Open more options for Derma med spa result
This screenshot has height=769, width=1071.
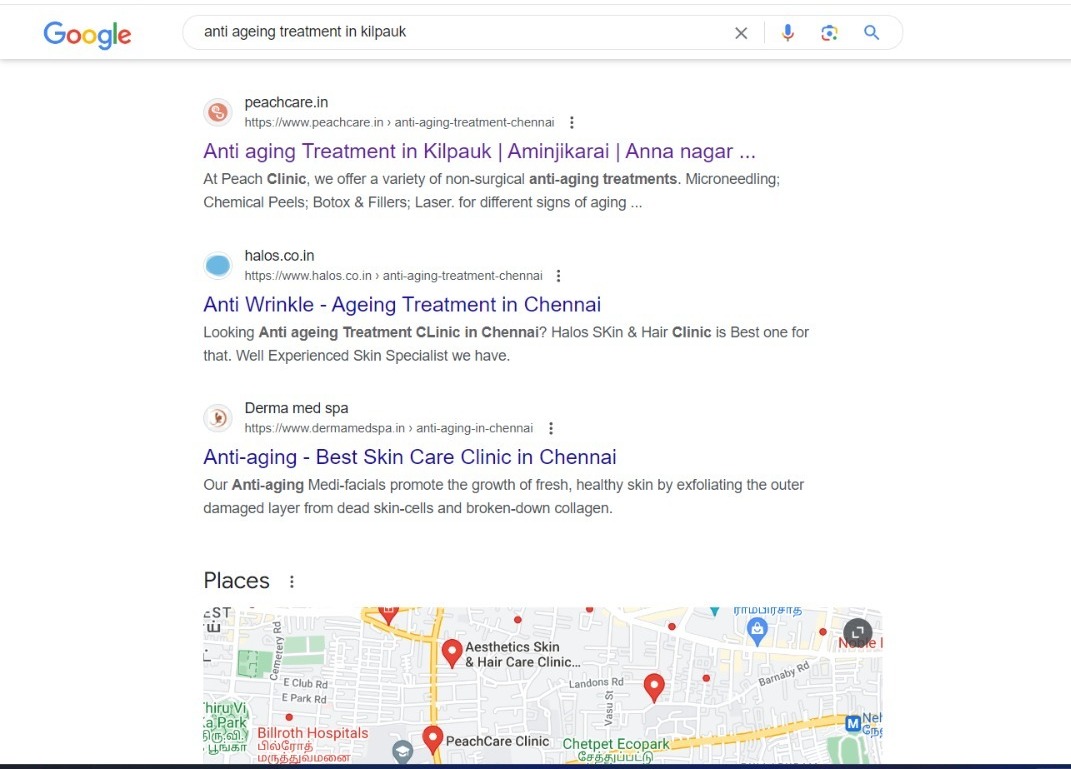coord(551,428)
